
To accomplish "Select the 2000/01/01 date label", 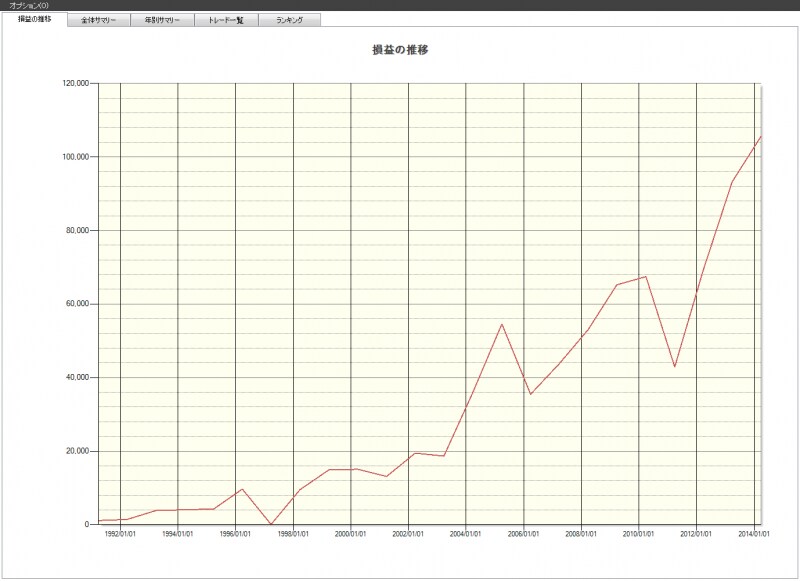I will tap(352, 534).
